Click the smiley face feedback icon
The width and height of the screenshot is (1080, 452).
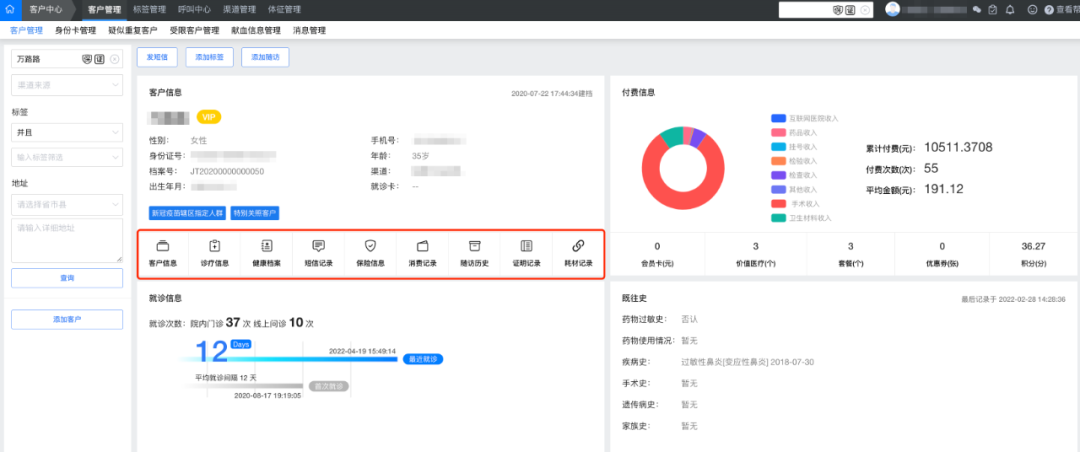(x=1032, y=10)
